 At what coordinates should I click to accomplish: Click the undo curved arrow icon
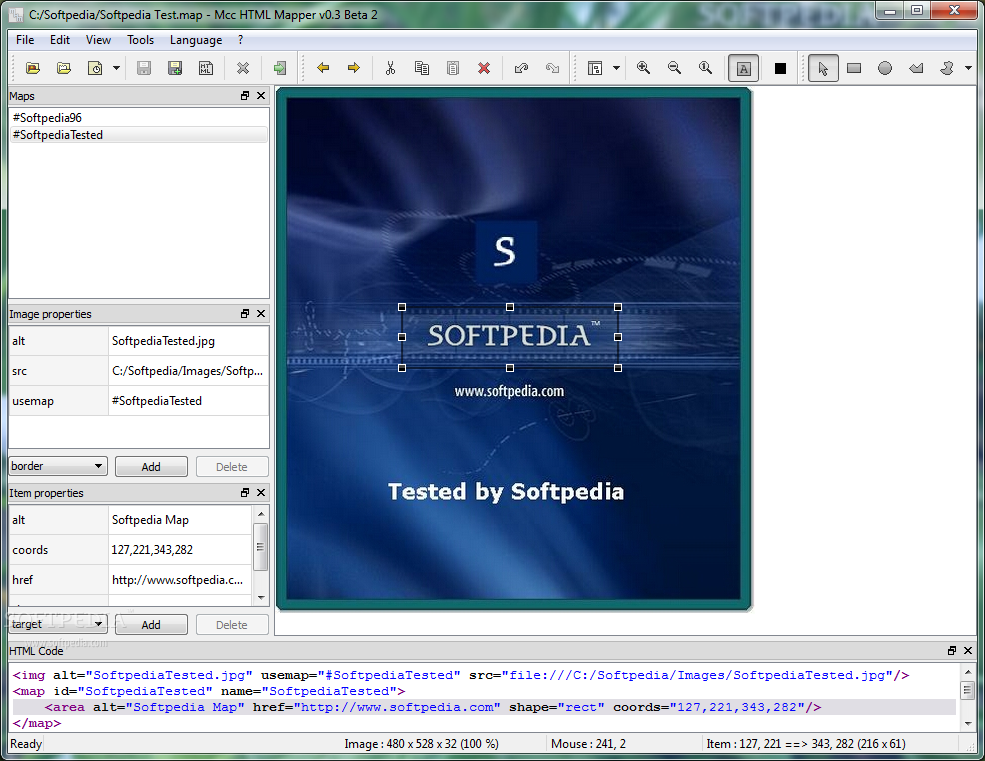pyautogui.click(x=521, y=68)
